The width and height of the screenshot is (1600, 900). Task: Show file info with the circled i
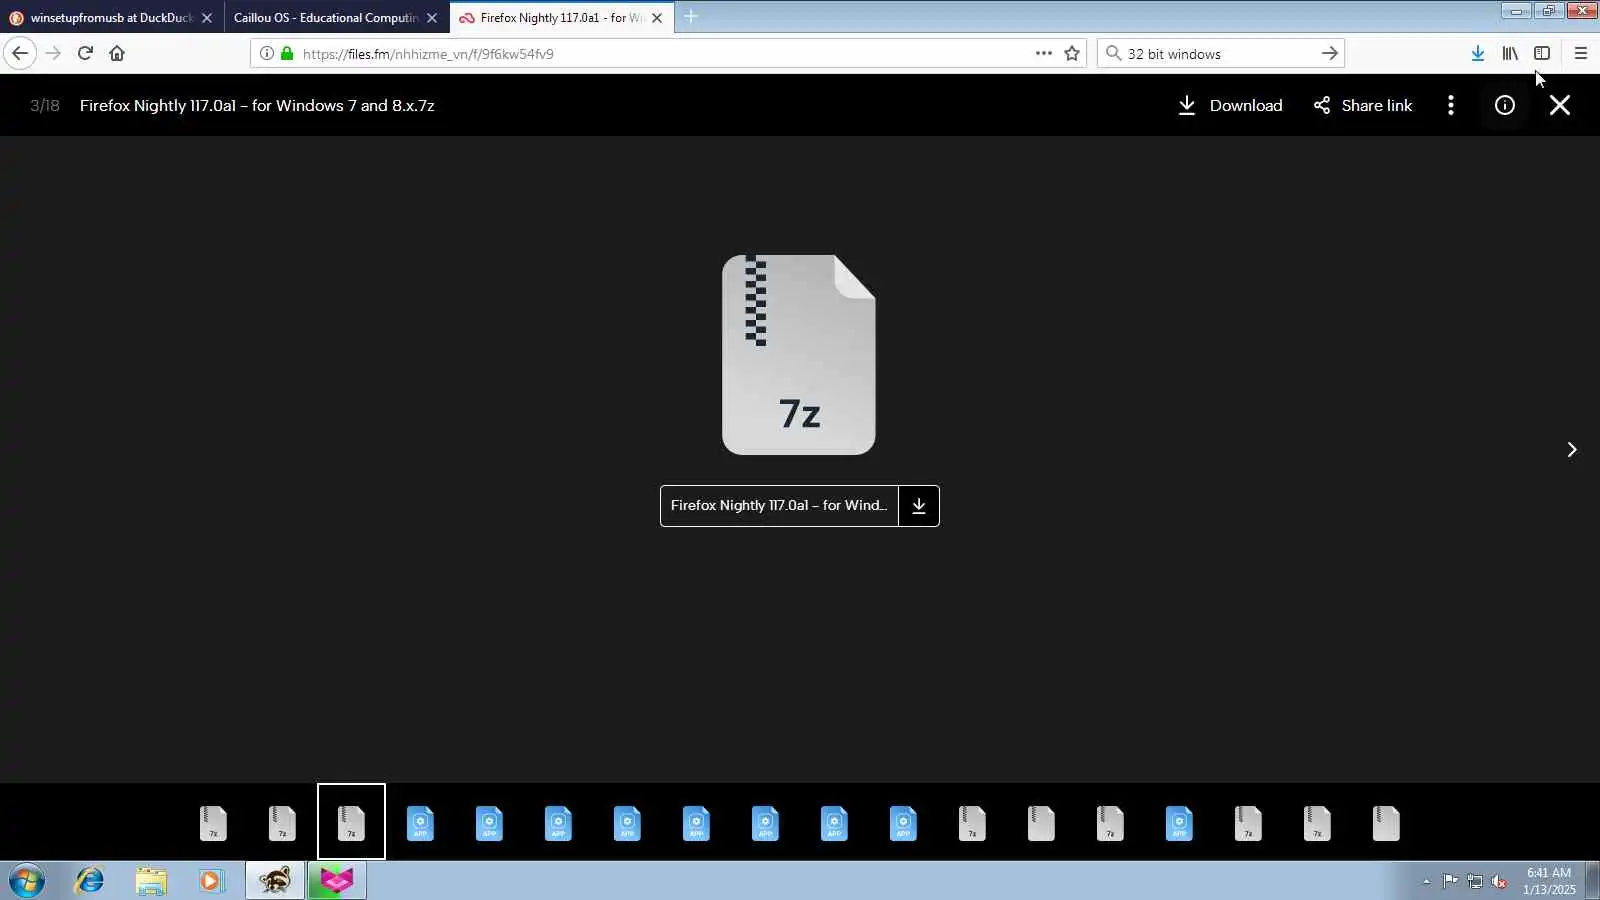1504,105
